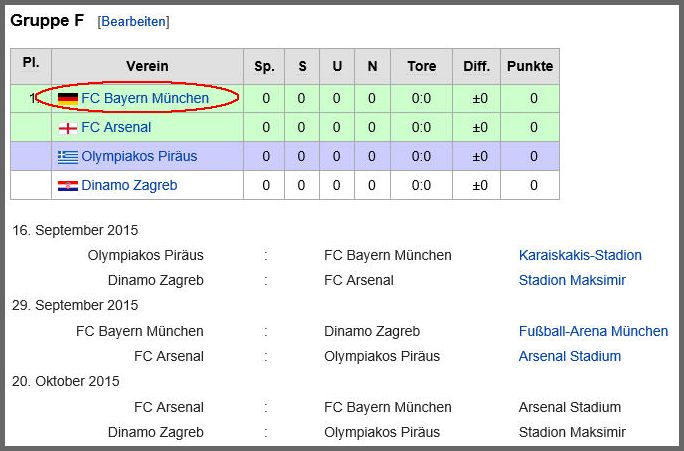Click the 16. September 2015 date text
The height and width of the screenshot is (451, 684).
click(75, 230)
